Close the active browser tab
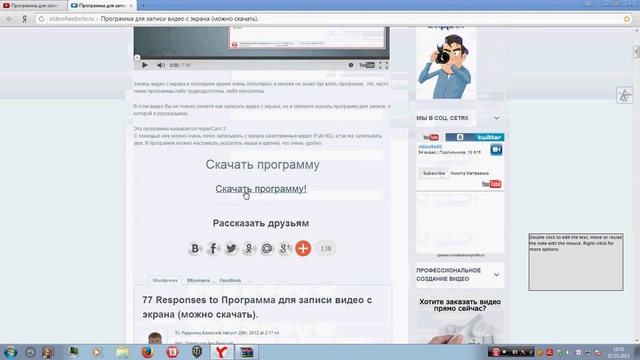The height and width of the screenshot is (360, 640). point(131,6)
